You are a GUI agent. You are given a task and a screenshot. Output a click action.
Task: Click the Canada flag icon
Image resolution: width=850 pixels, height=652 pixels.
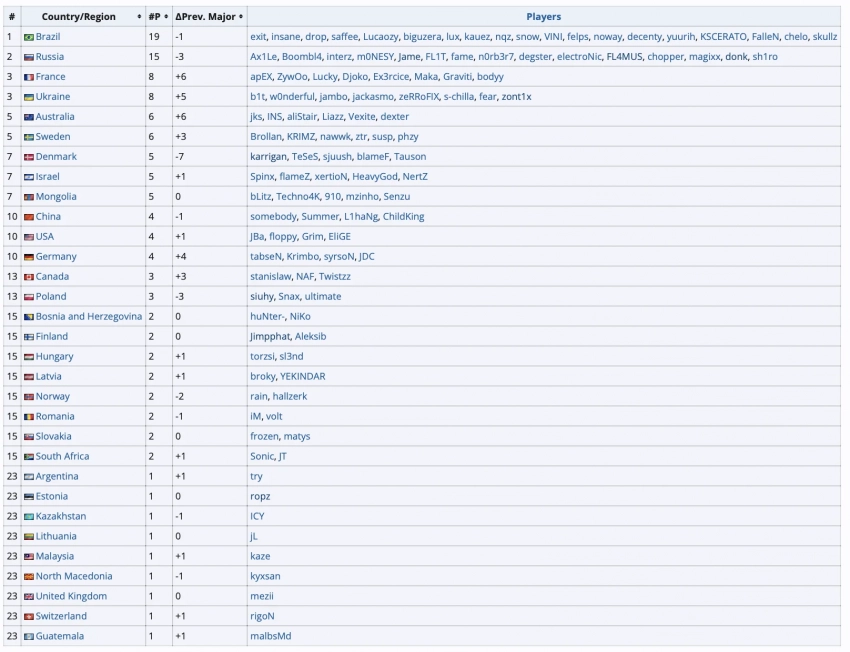pos(29,277)
